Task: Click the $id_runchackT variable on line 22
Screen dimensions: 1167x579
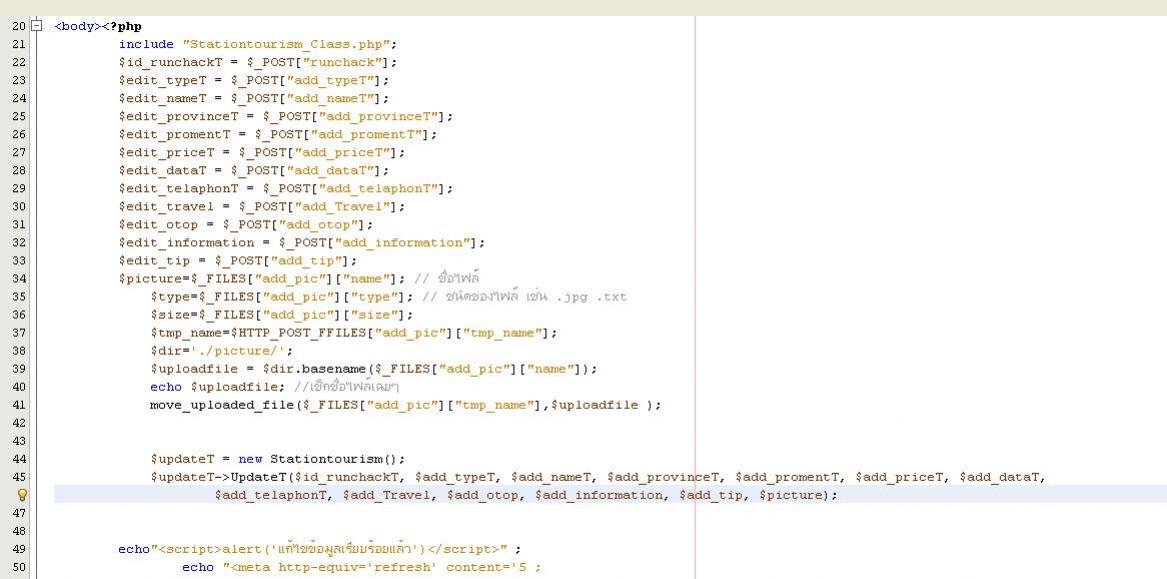Action: click(x=170, y=62)
